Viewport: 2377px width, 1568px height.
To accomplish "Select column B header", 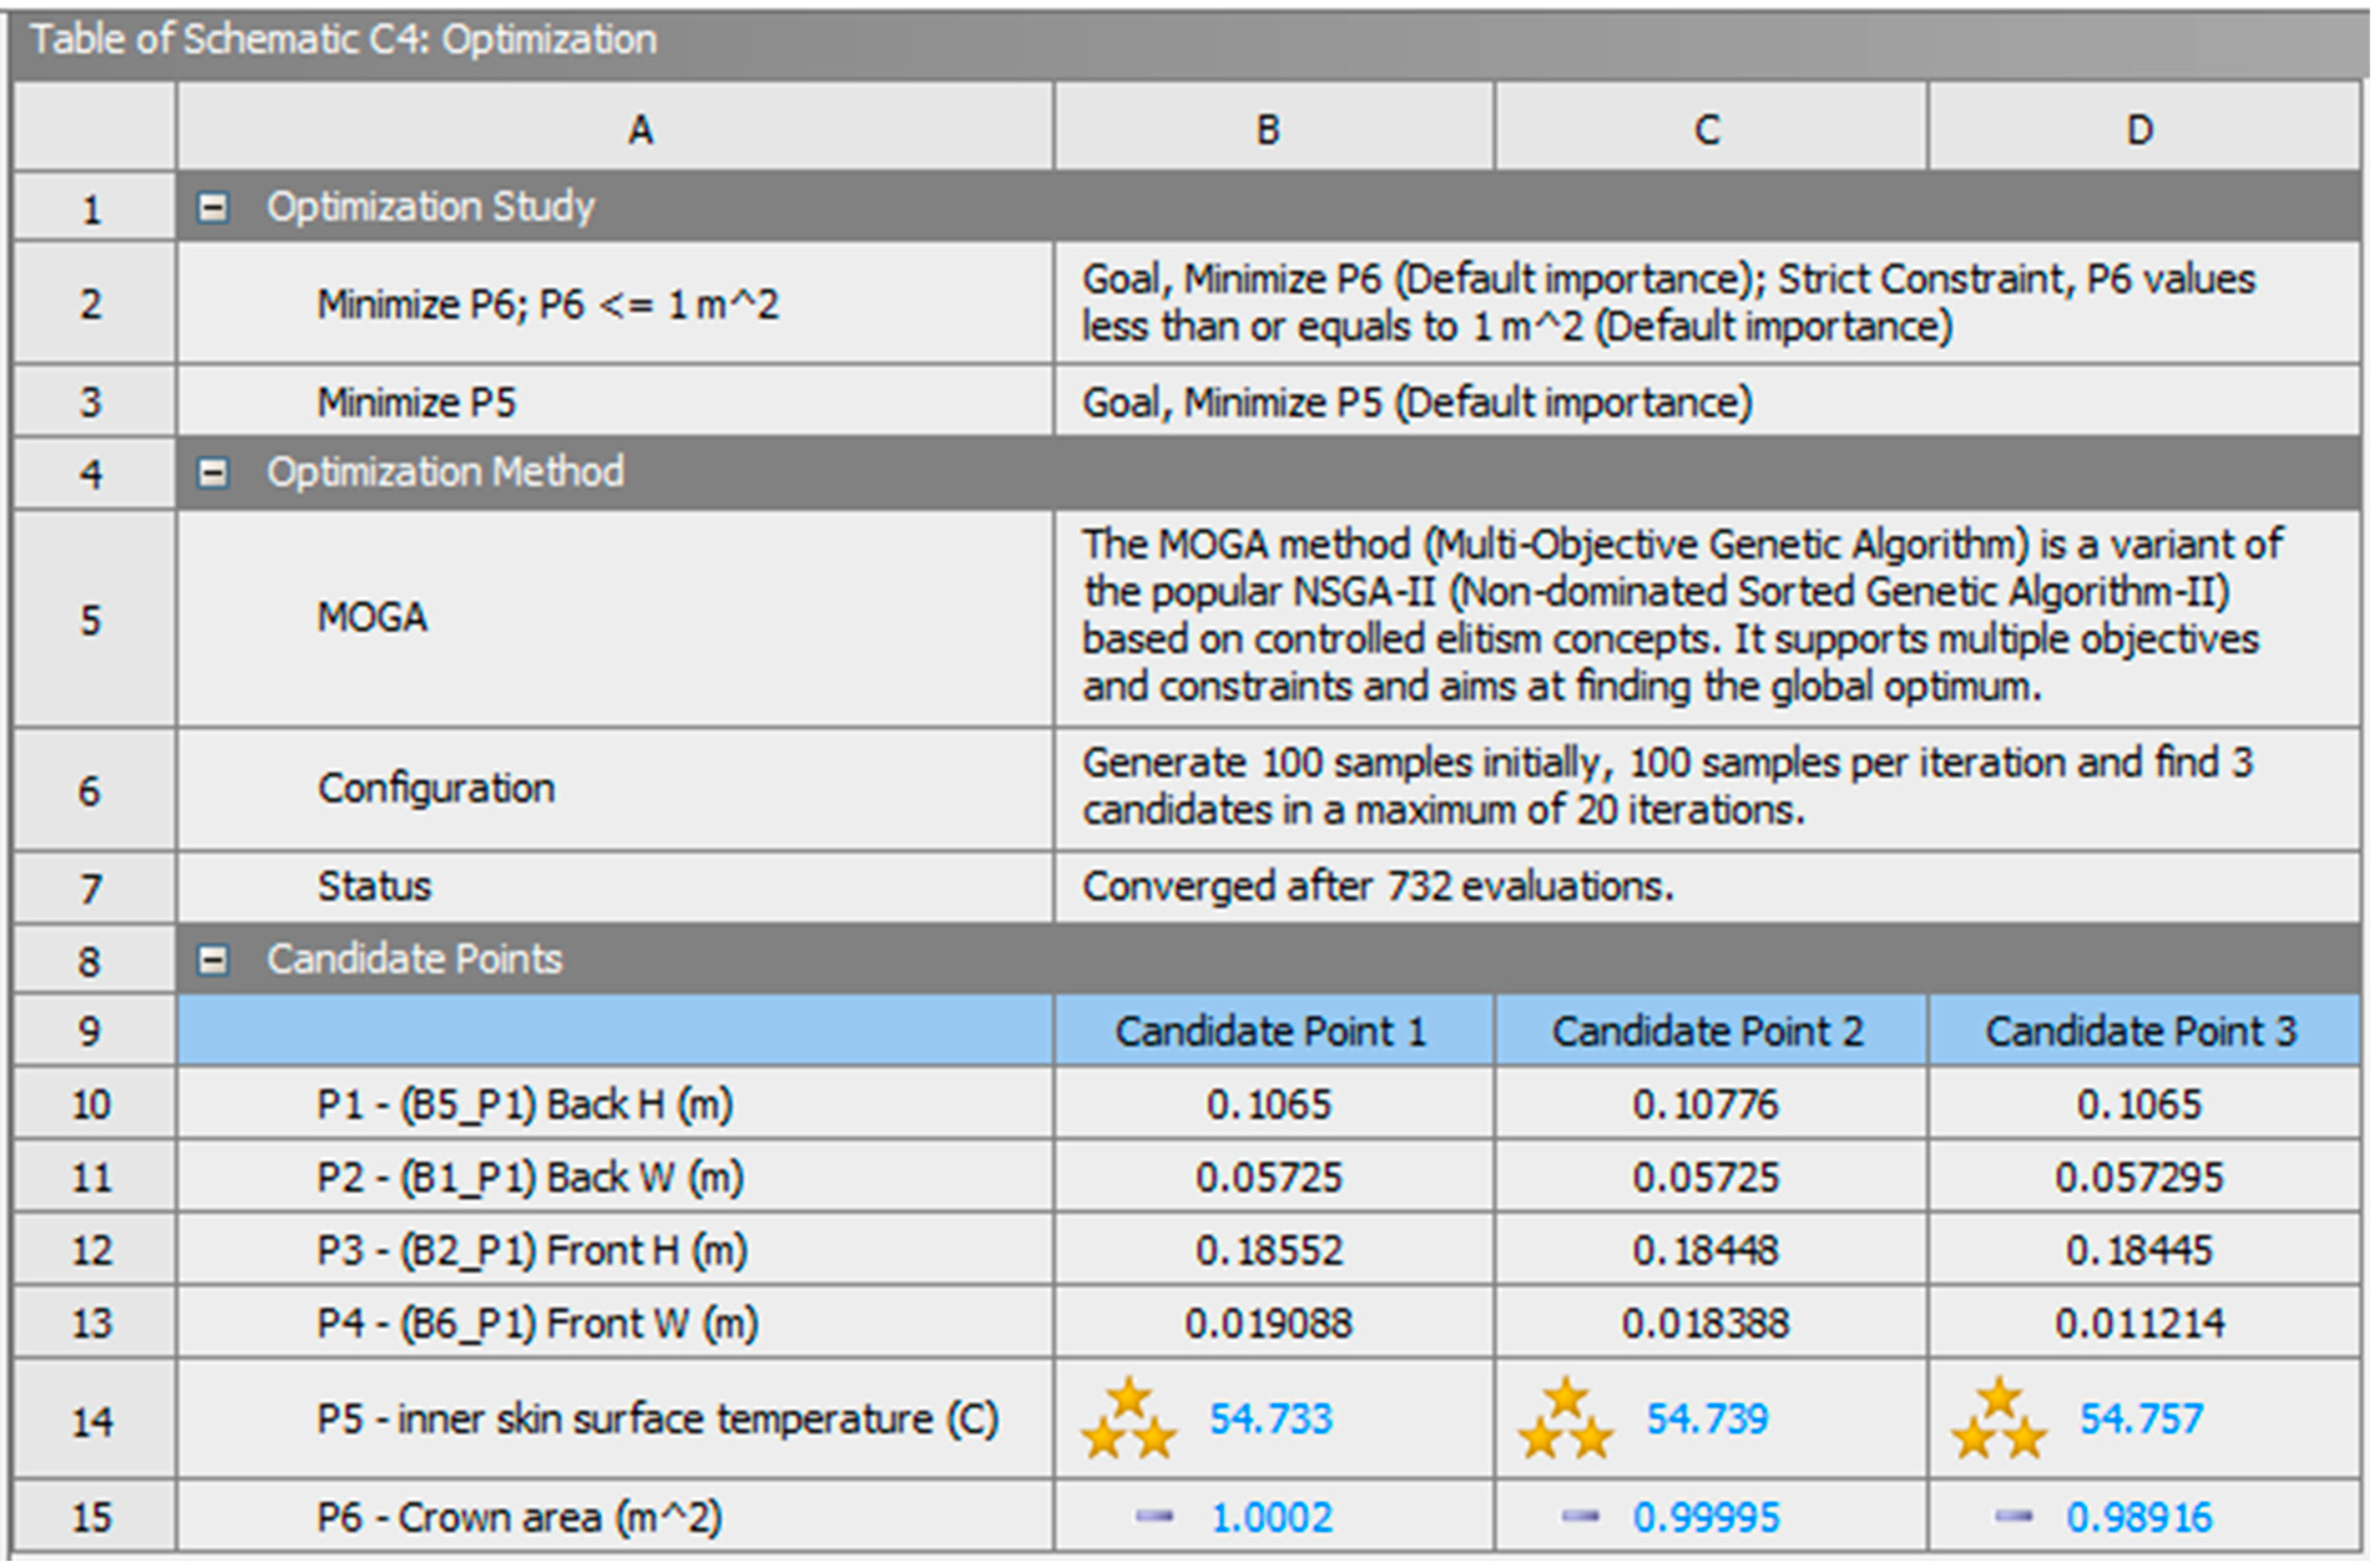I will [1274, 127].
